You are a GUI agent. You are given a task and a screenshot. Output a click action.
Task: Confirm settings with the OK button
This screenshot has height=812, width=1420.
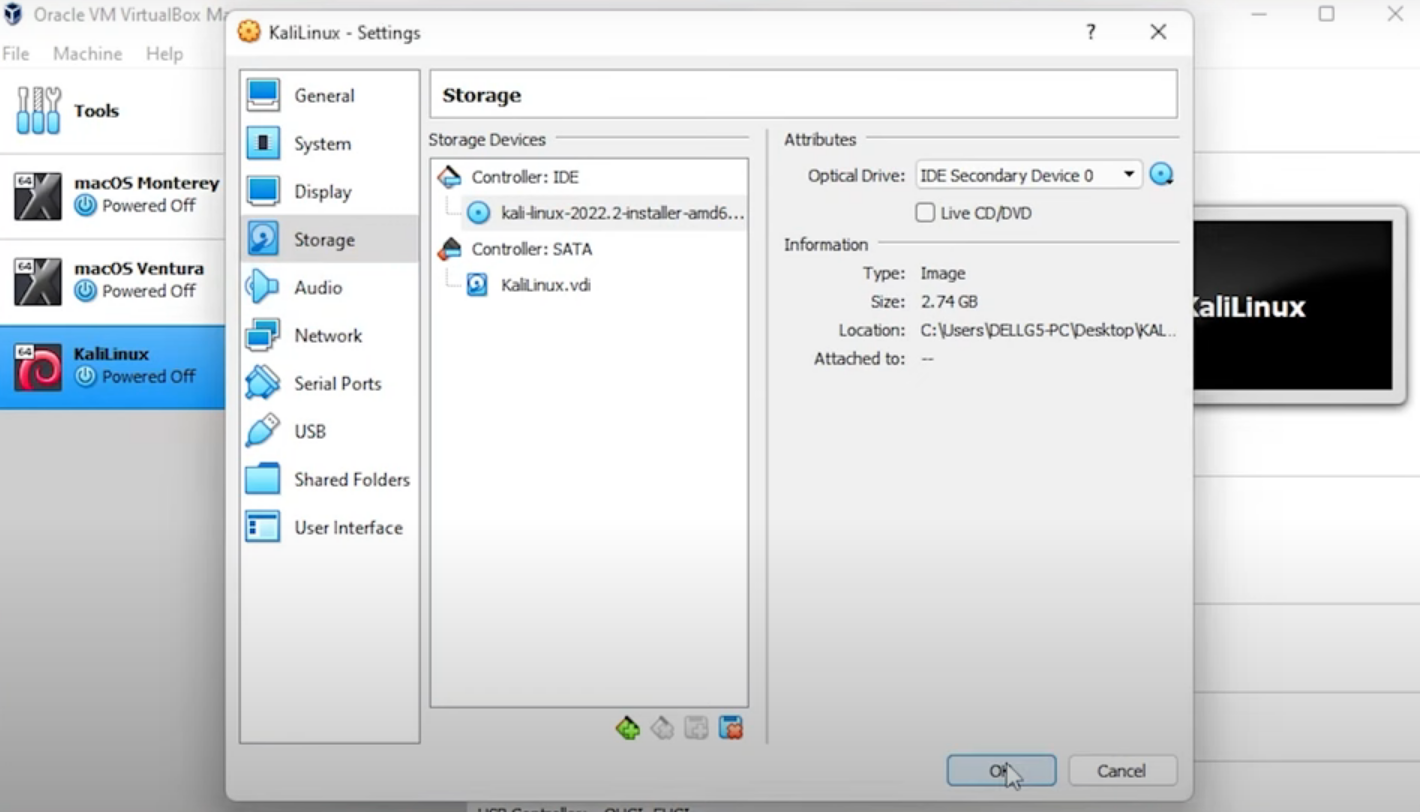click(x=1001, y=771)
